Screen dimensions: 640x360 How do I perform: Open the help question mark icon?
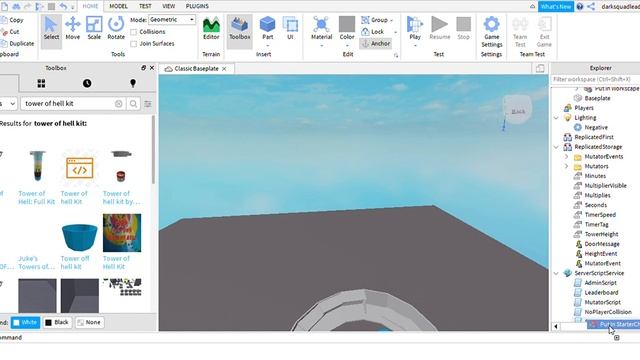(580, 7)
